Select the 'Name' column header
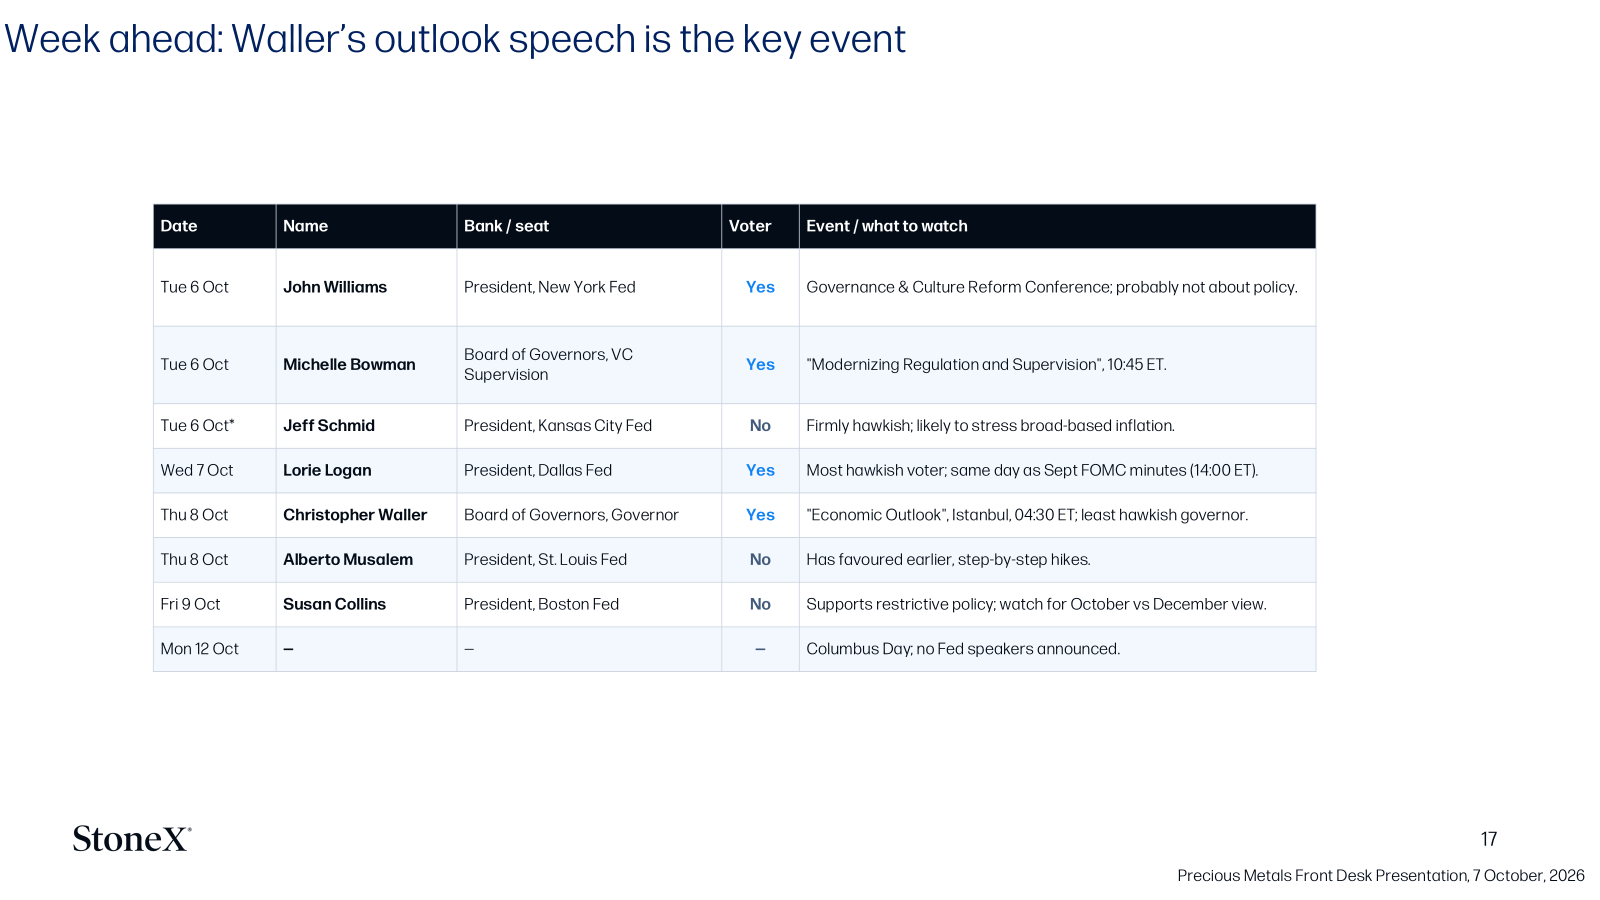Viewport: 1600px width, 900px height. tap(366, 226)
